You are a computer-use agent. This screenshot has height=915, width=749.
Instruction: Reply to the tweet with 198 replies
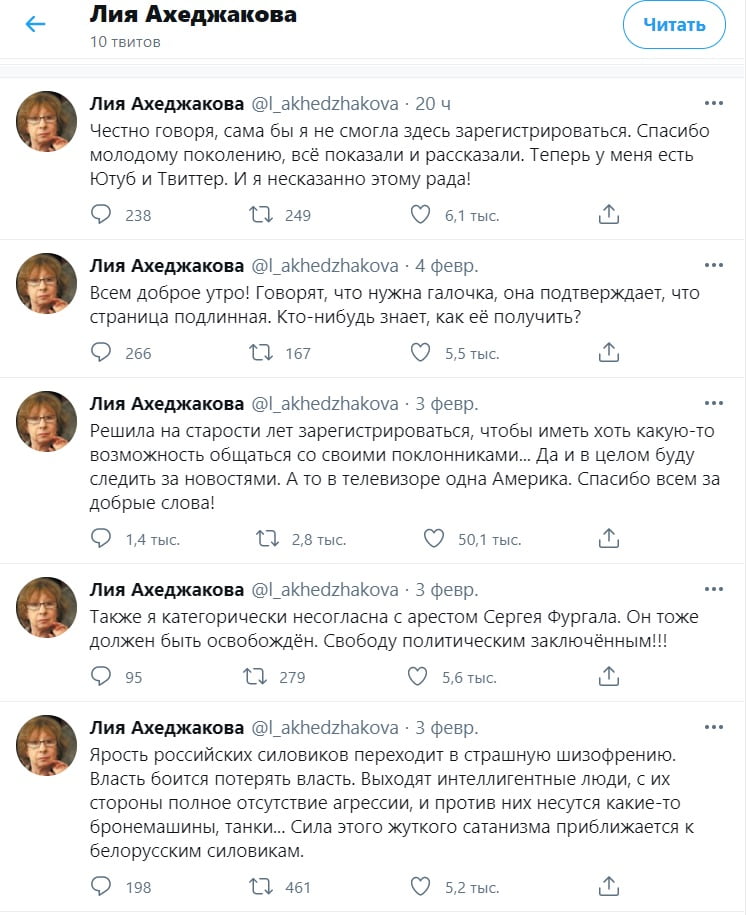coord(101,886)
